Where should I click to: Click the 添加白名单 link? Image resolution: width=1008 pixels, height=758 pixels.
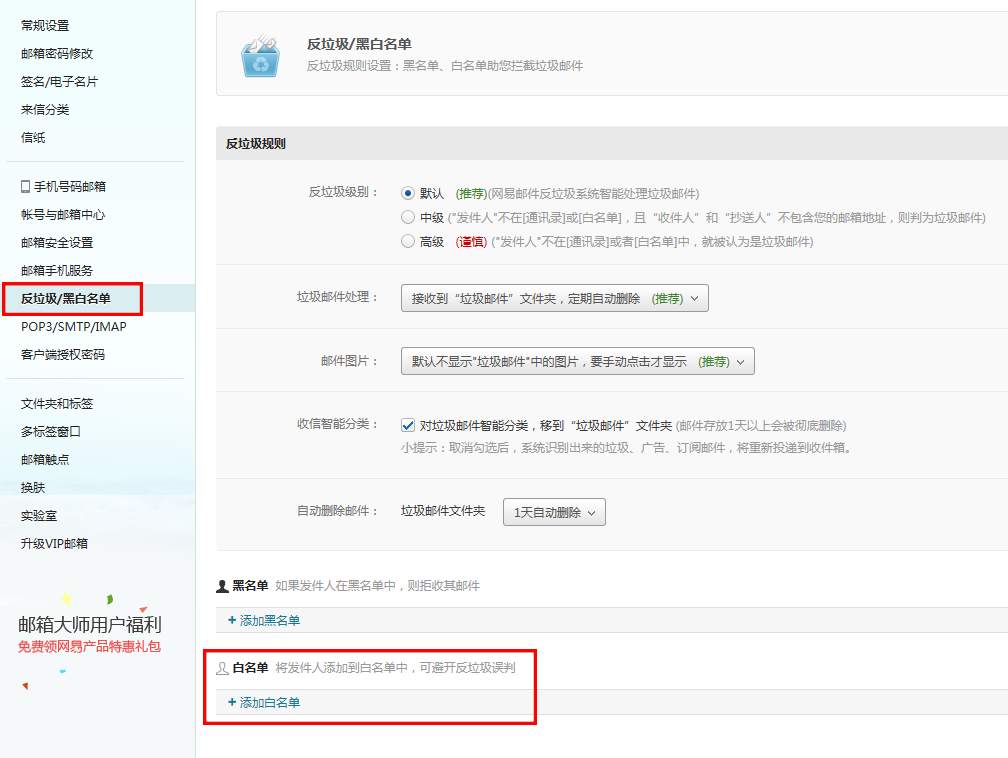(270, 703)
